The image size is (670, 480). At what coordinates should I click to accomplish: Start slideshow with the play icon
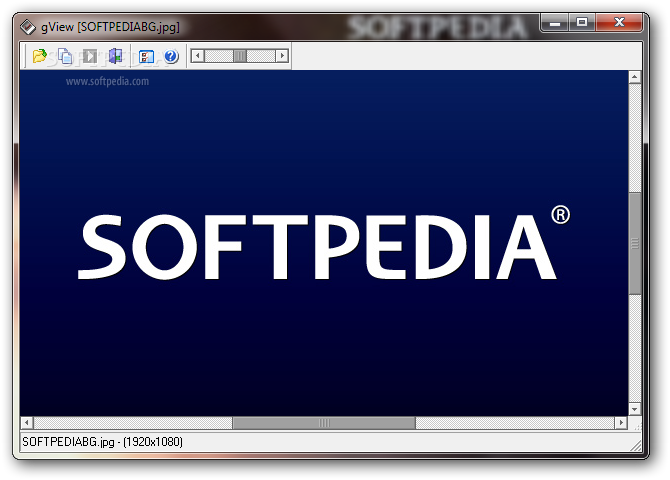coord(90,56)
